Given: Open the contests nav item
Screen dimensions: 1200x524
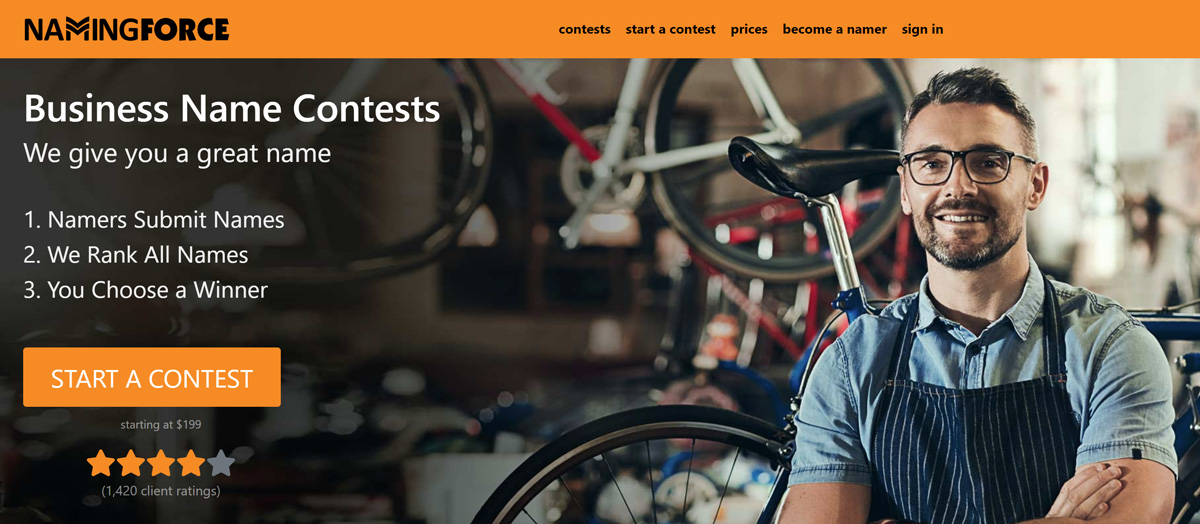Looking at the screenshot, I should pyautogui.click(x=584, y=29).
